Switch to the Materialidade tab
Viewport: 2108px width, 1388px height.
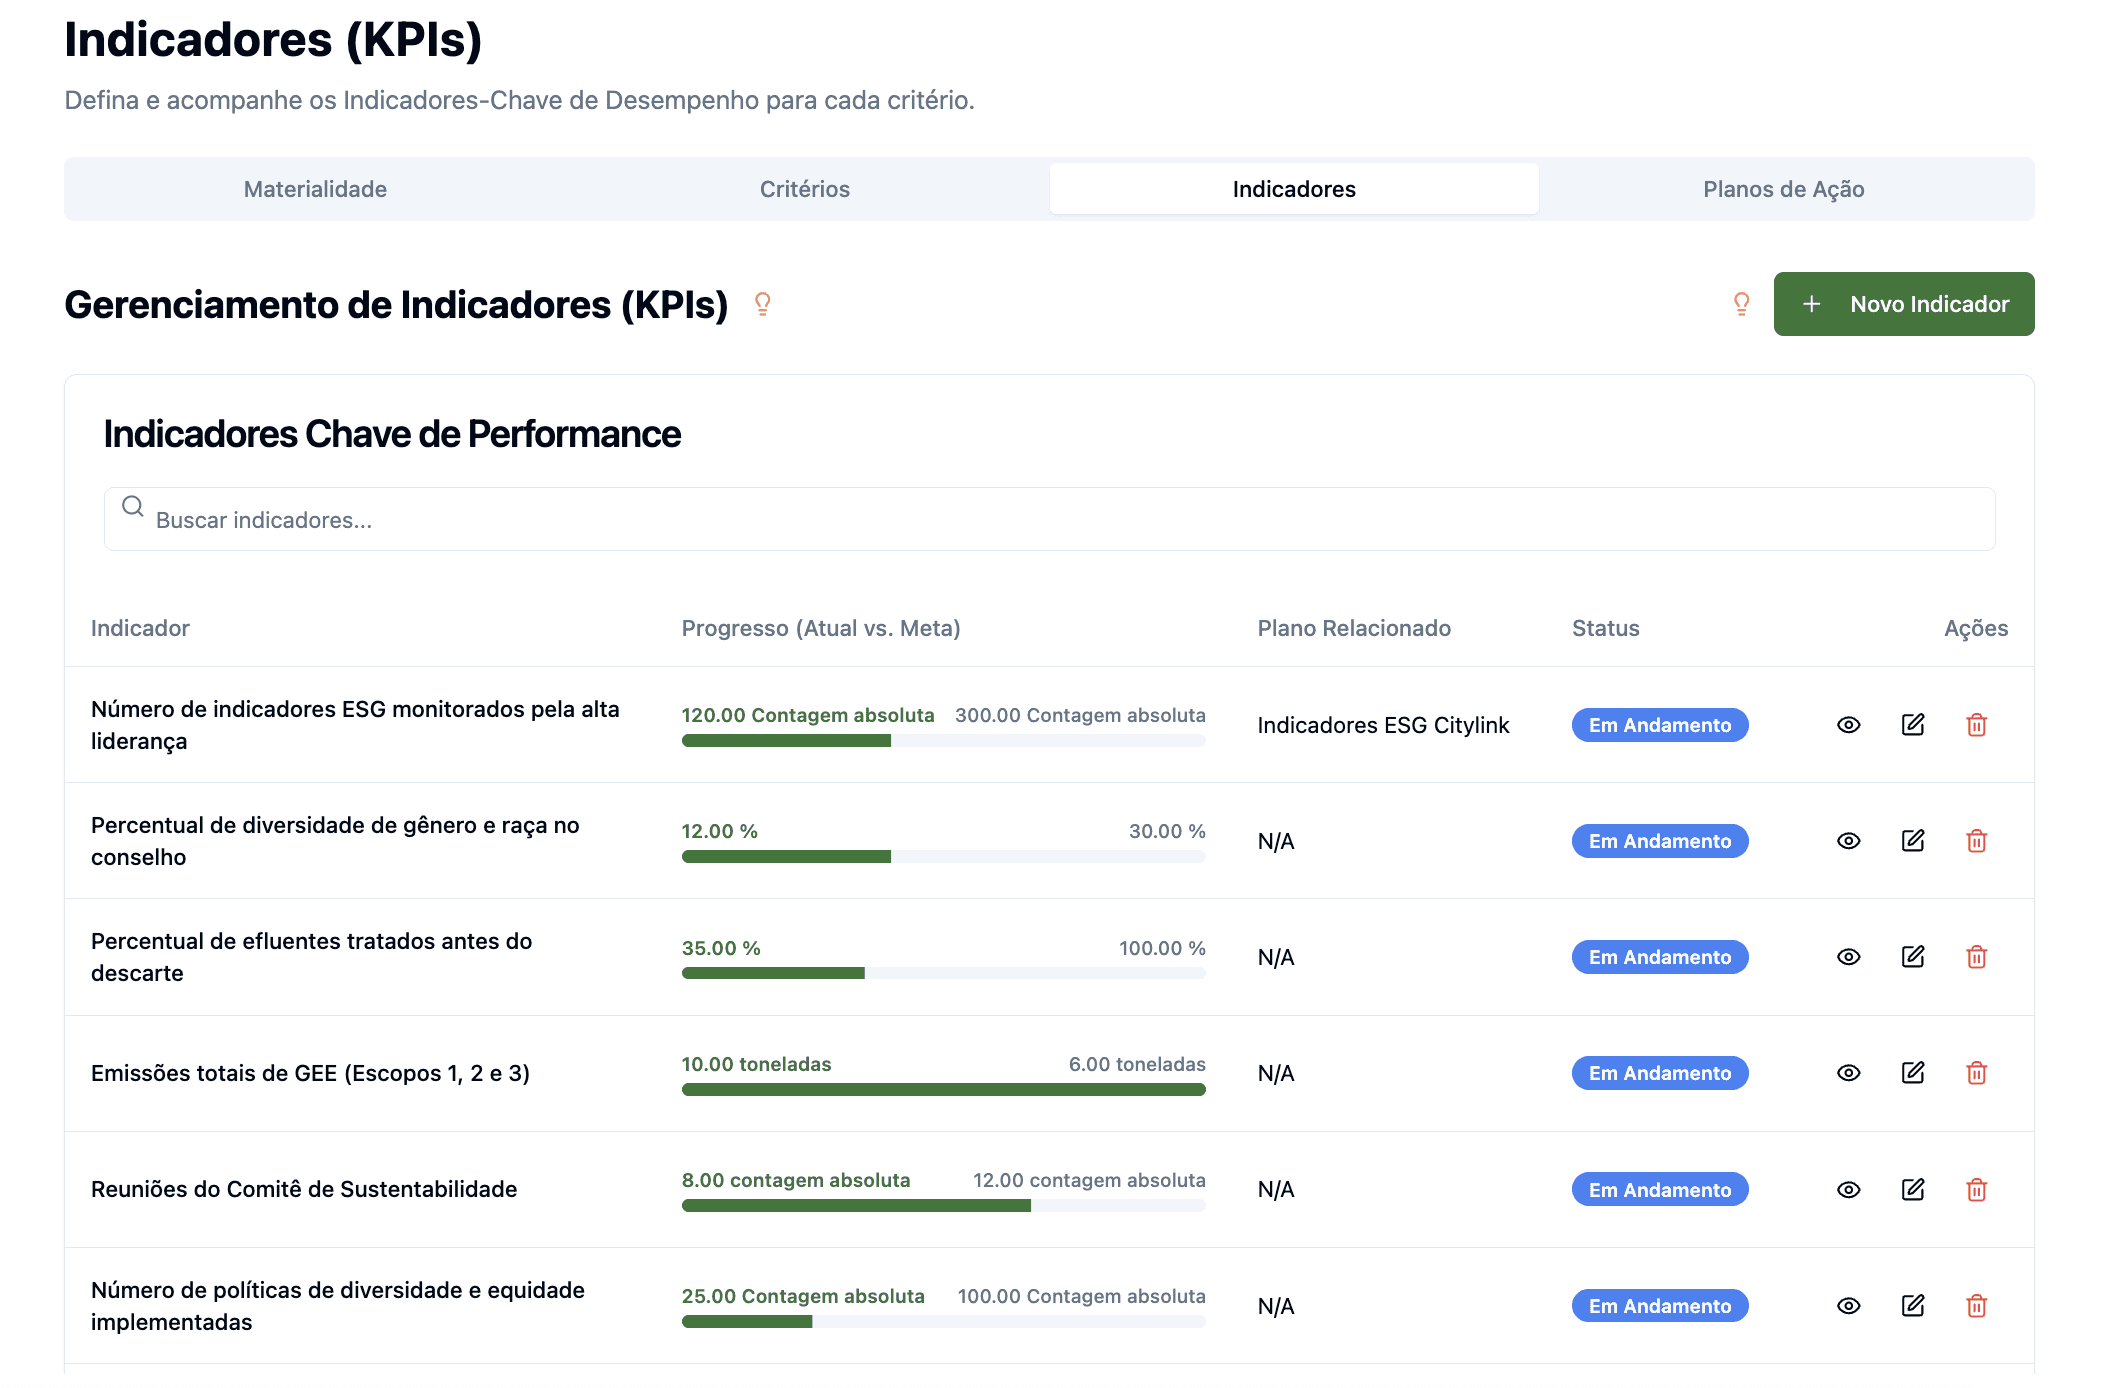pyautogui.click(x=315, y=189)
